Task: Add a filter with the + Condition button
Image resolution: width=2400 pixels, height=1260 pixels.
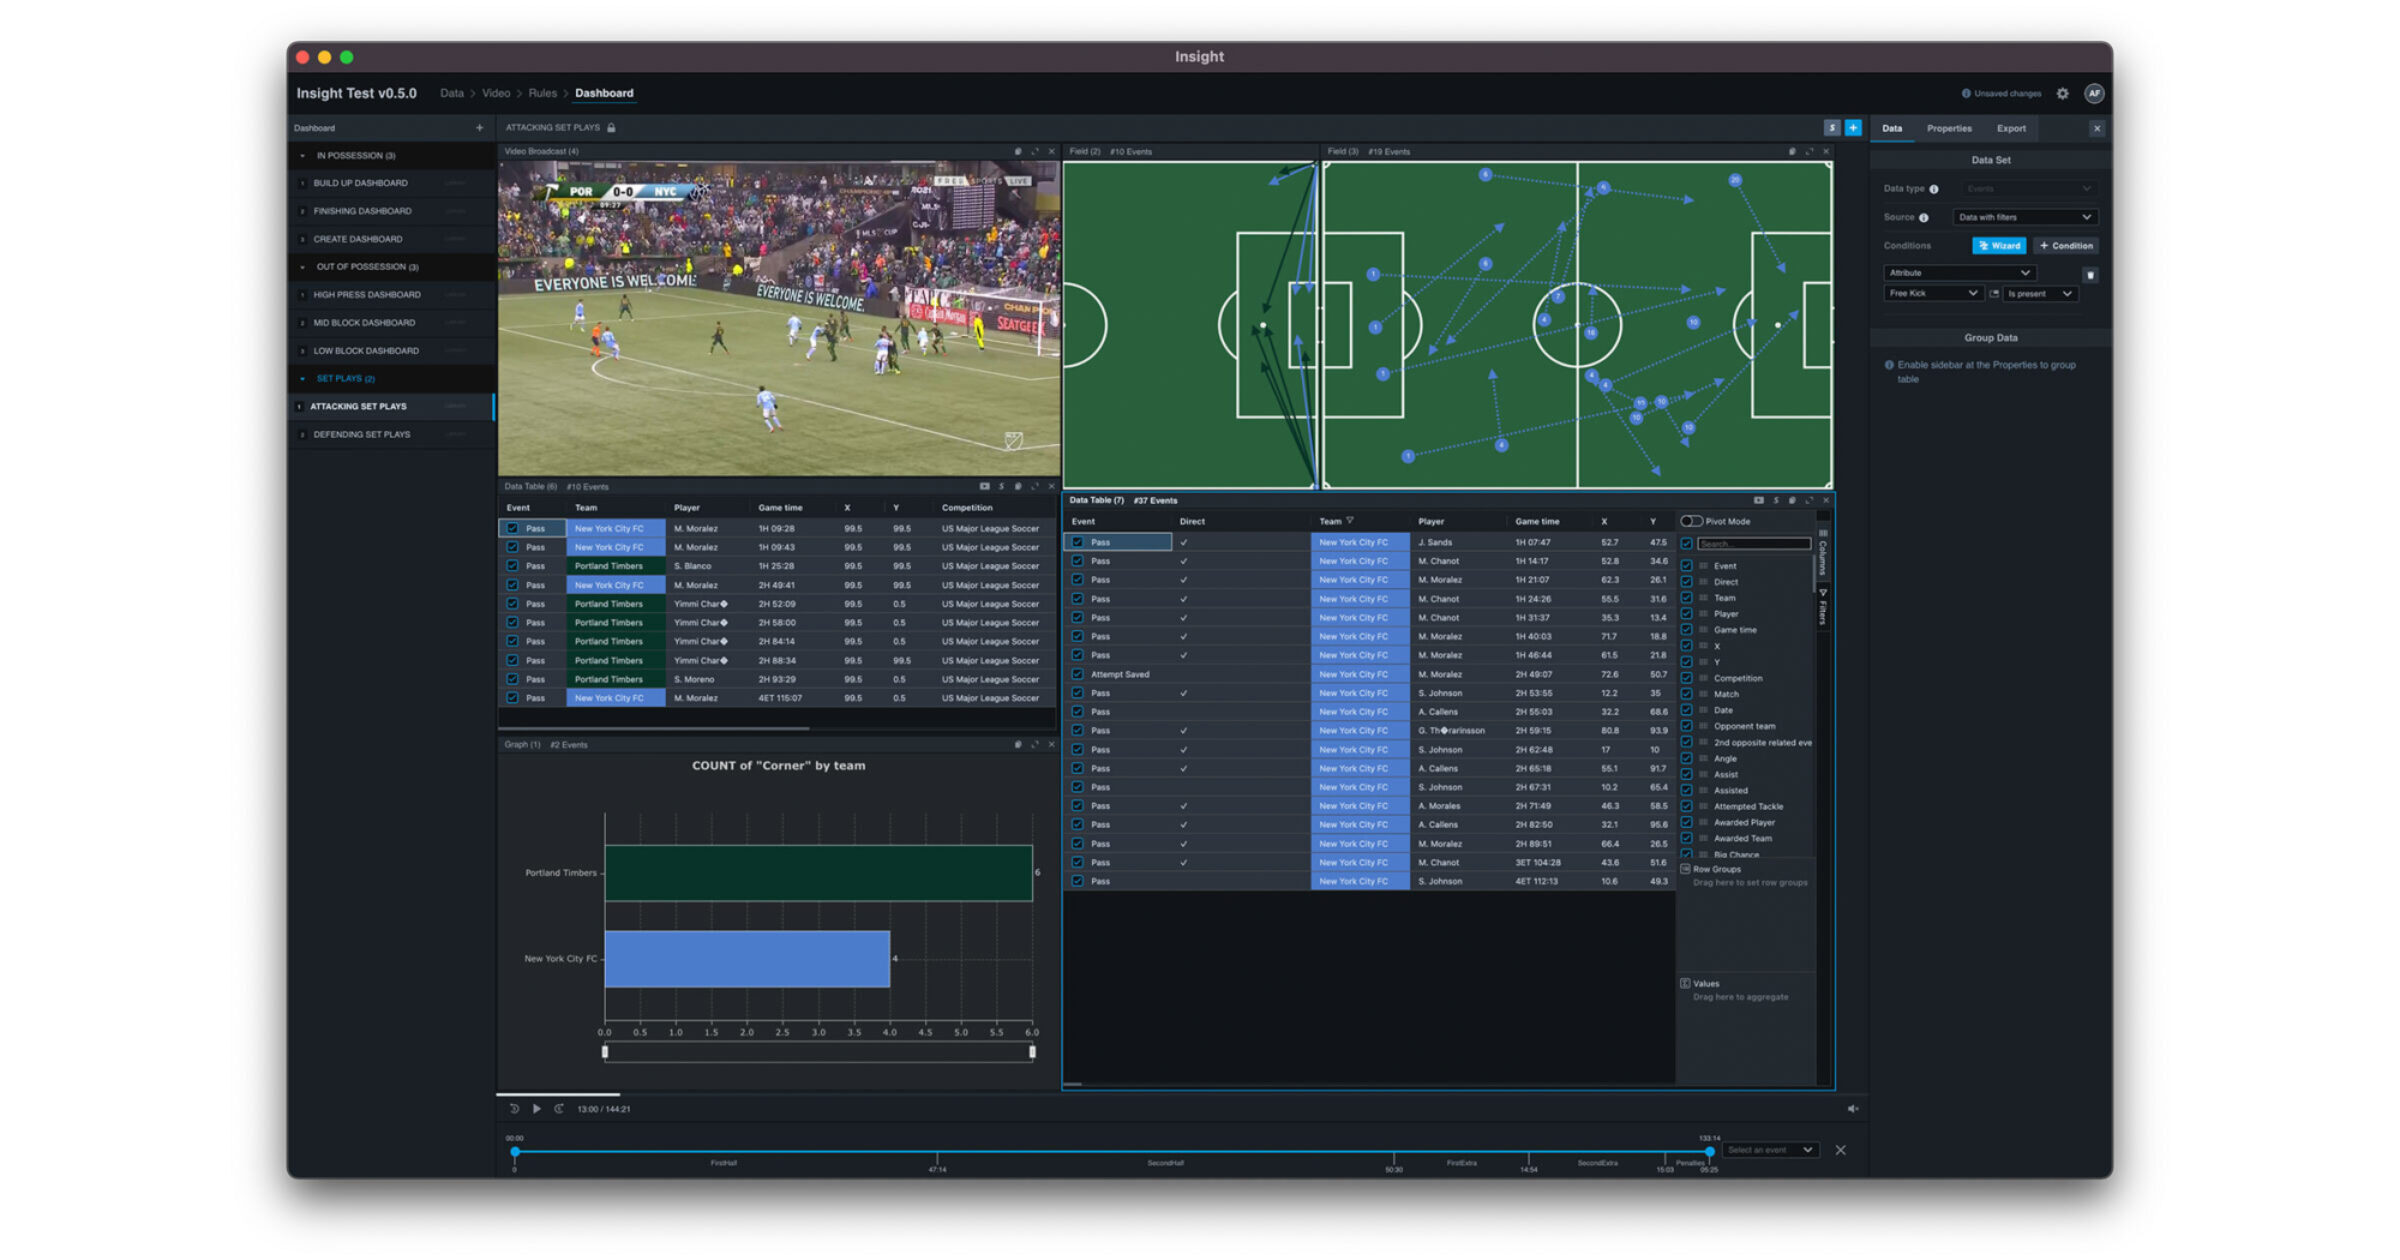Action: [2065, 245]
